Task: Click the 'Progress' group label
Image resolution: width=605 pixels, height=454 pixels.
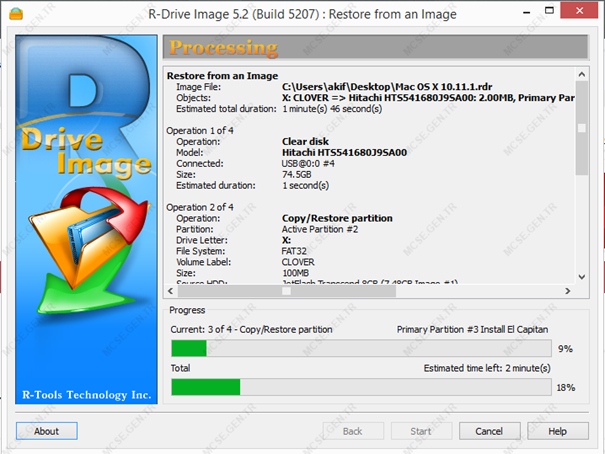Action: tap(187, 310)
